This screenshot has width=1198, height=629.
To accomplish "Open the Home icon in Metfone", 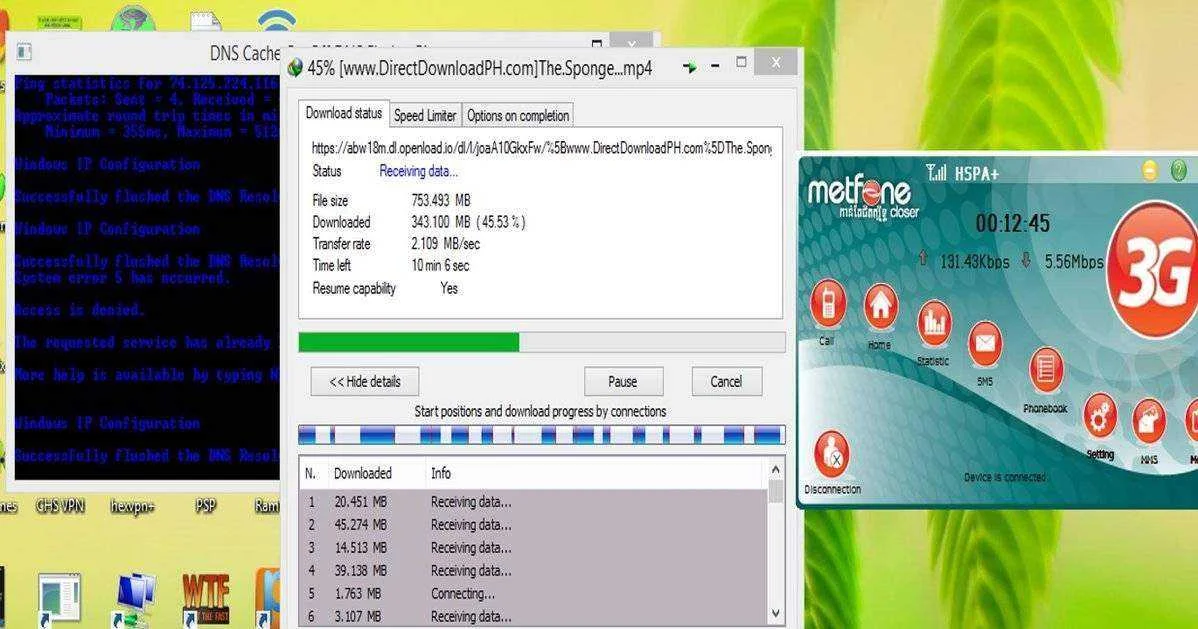I will pos(880,306).
